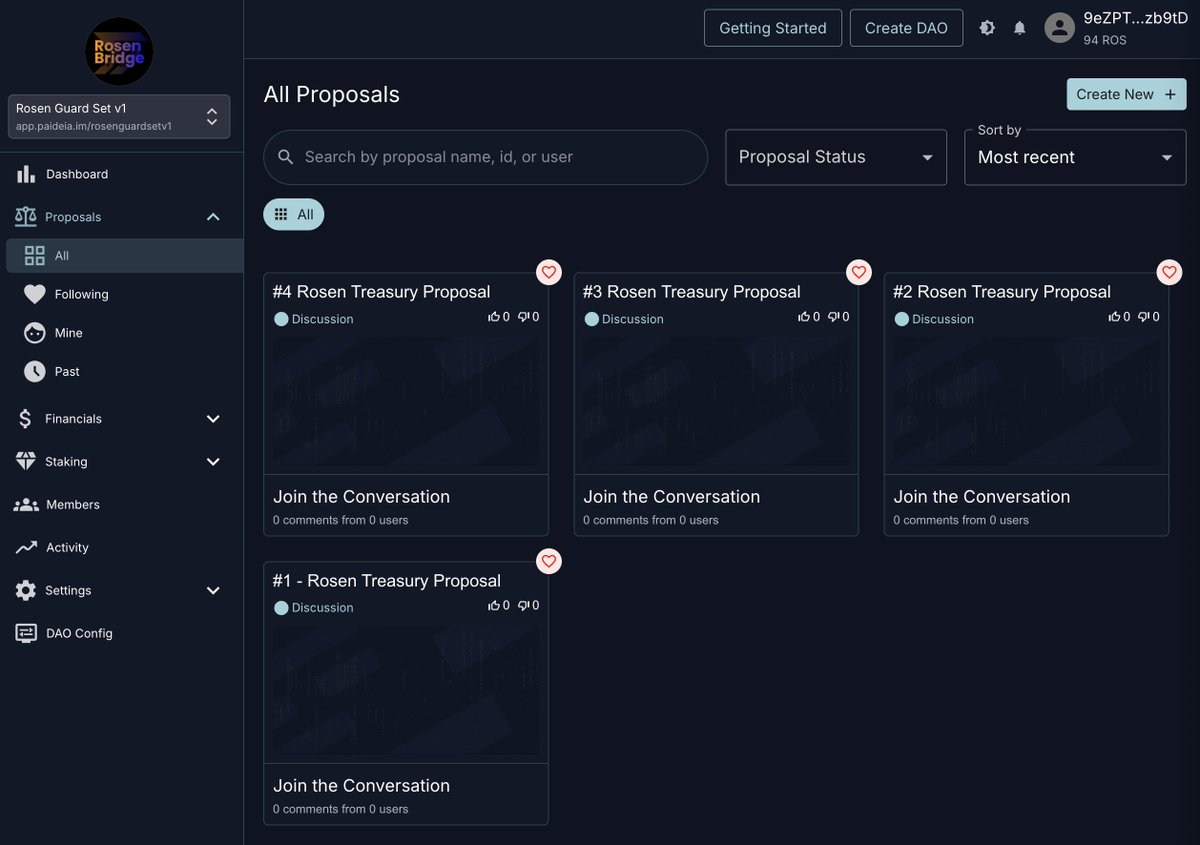Like proposal #3 with thumbs-up
Image resolution: width=1200 pixels, height=845 pixels.
[x=804, y=317]
